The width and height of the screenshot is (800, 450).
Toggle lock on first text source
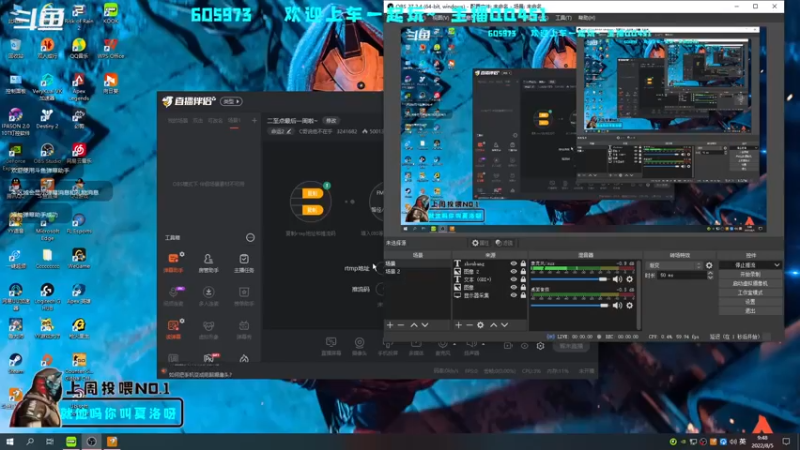tap(523, 264)
